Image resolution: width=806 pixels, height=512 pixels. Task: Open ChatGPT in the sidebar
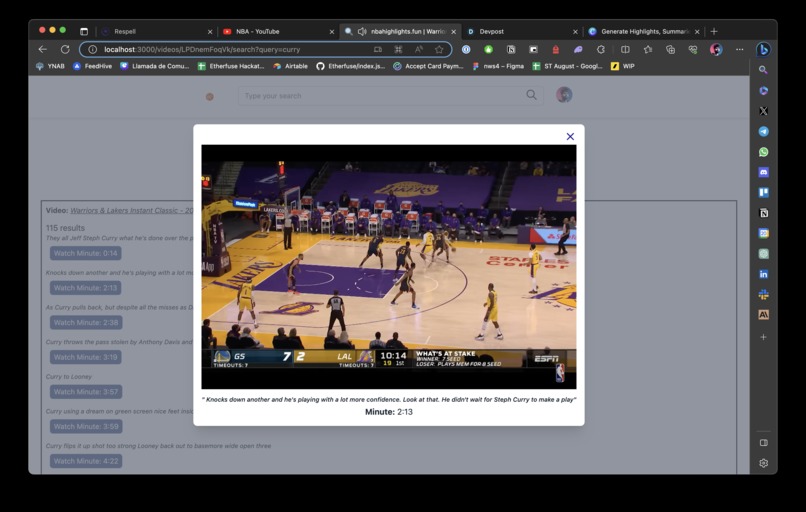(x=763, y=253)
